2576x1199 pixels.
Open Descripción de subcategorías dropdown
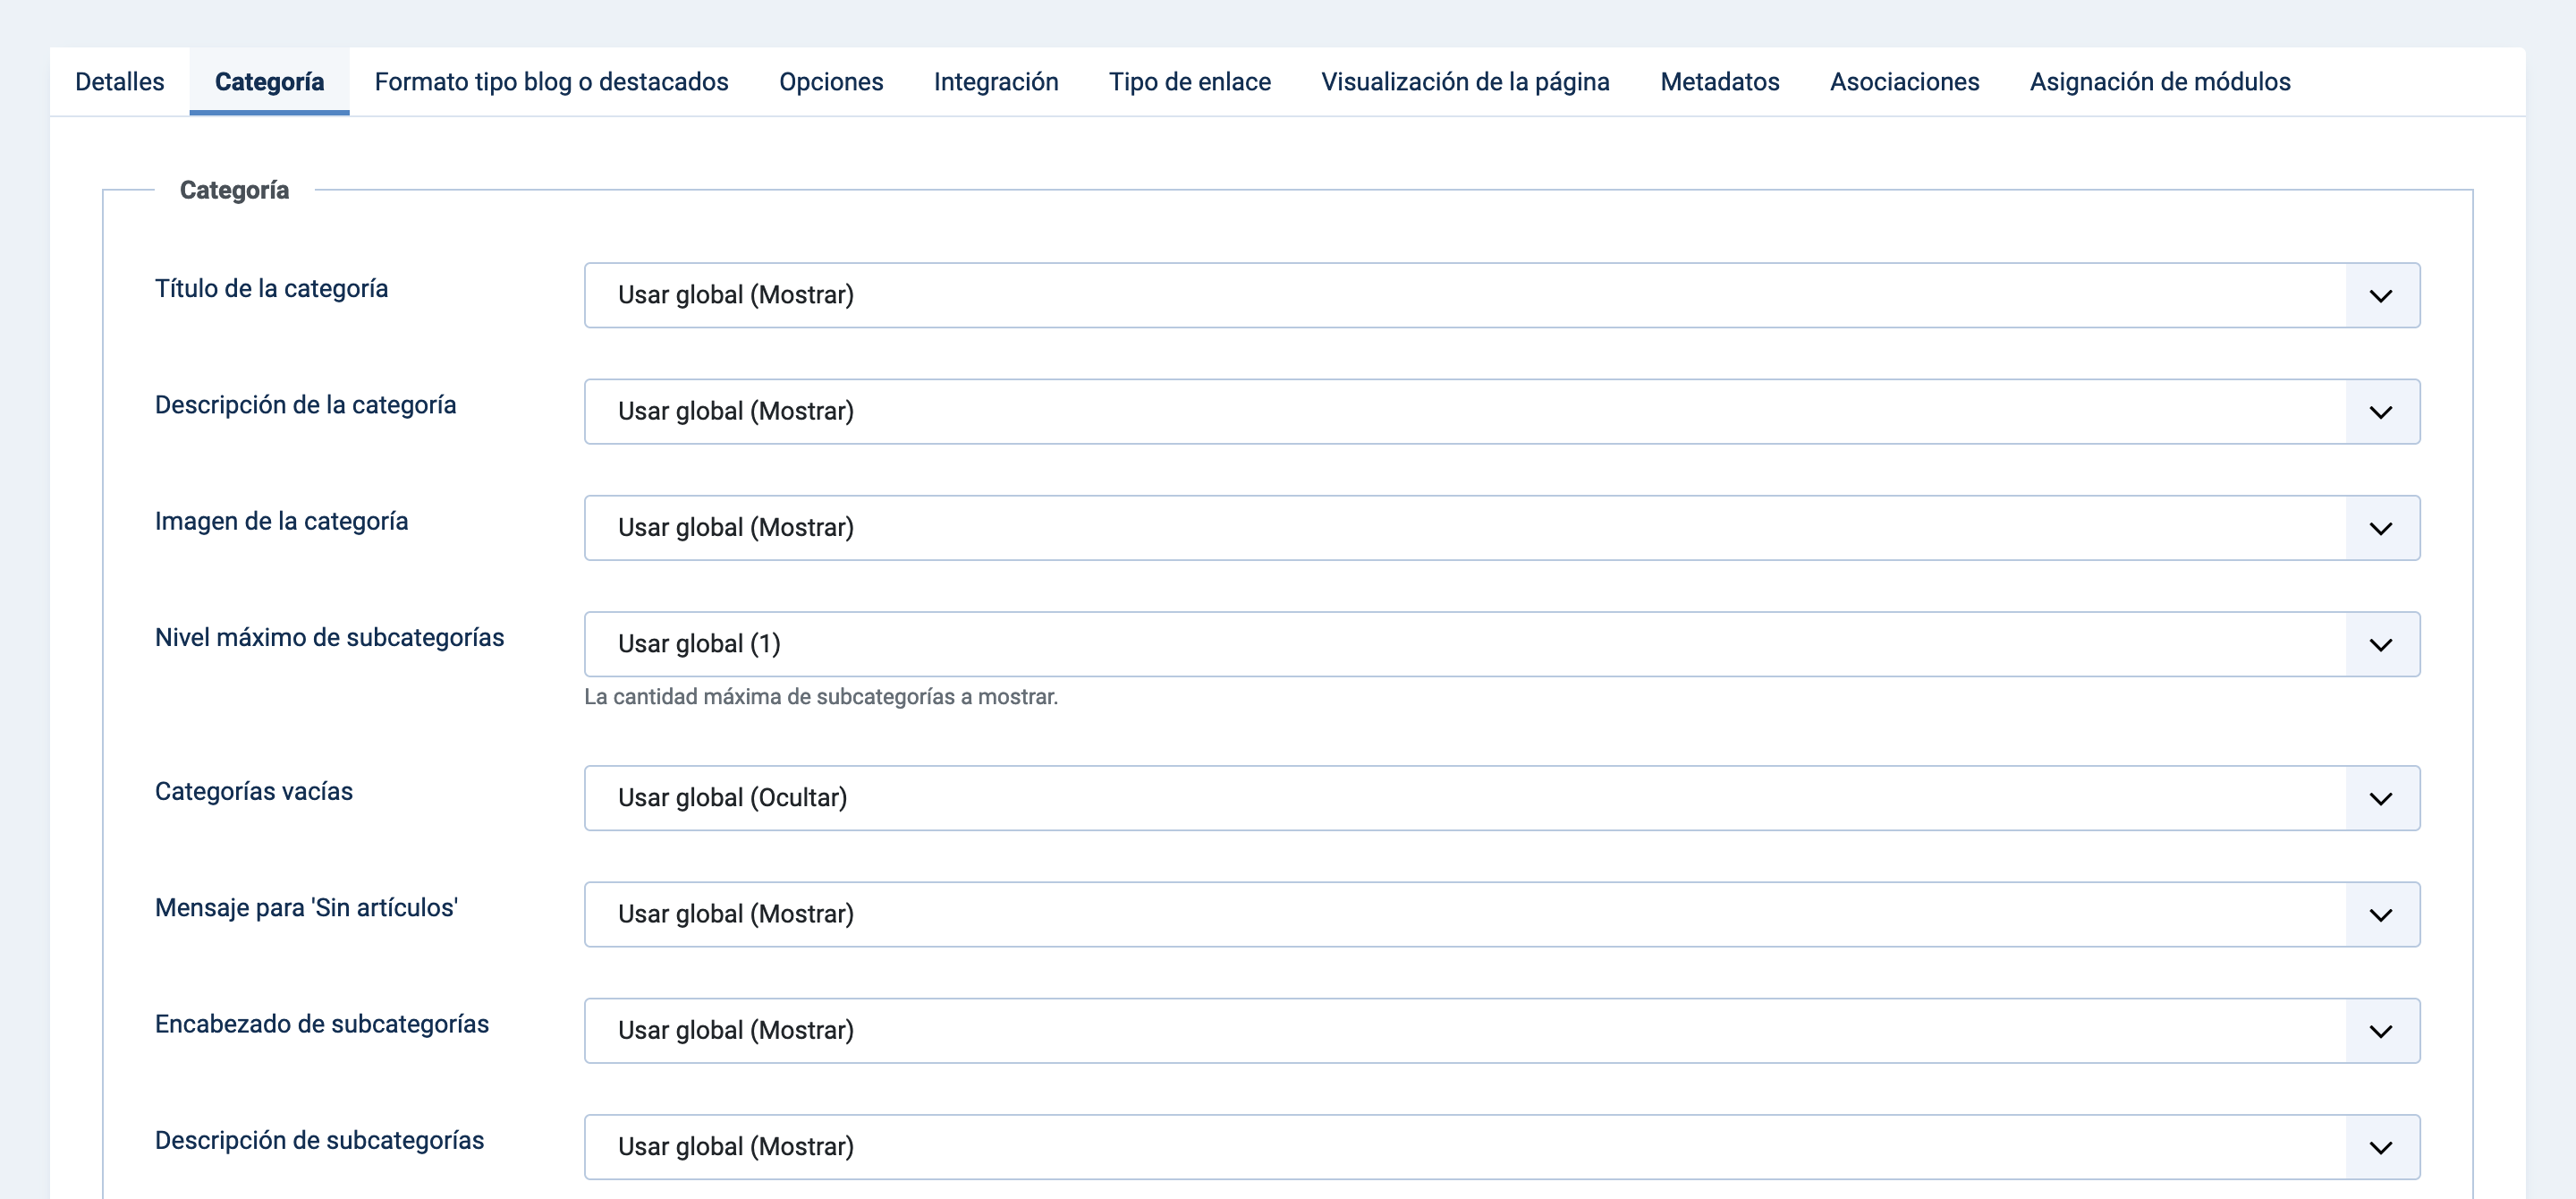(1502, 1147)
